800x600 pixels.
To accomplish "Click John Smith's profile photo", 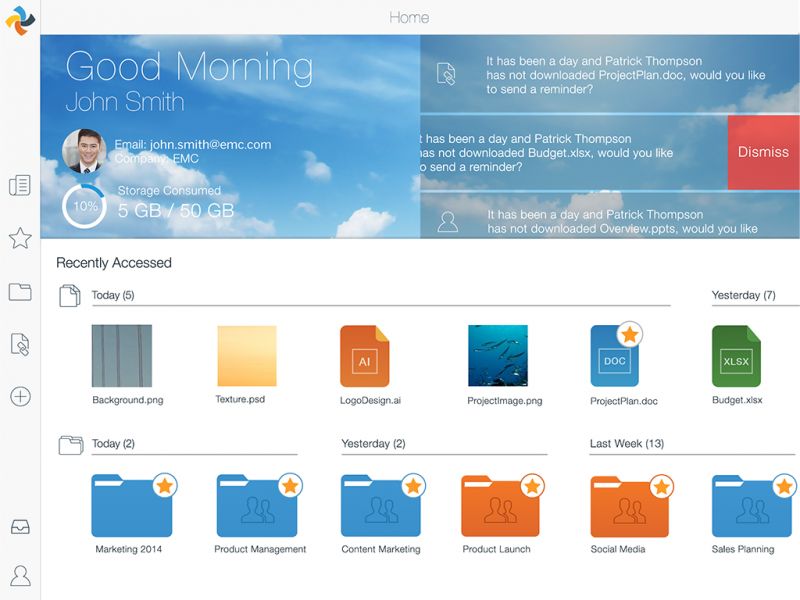I will pyautogui.click(x=84, y=151).
